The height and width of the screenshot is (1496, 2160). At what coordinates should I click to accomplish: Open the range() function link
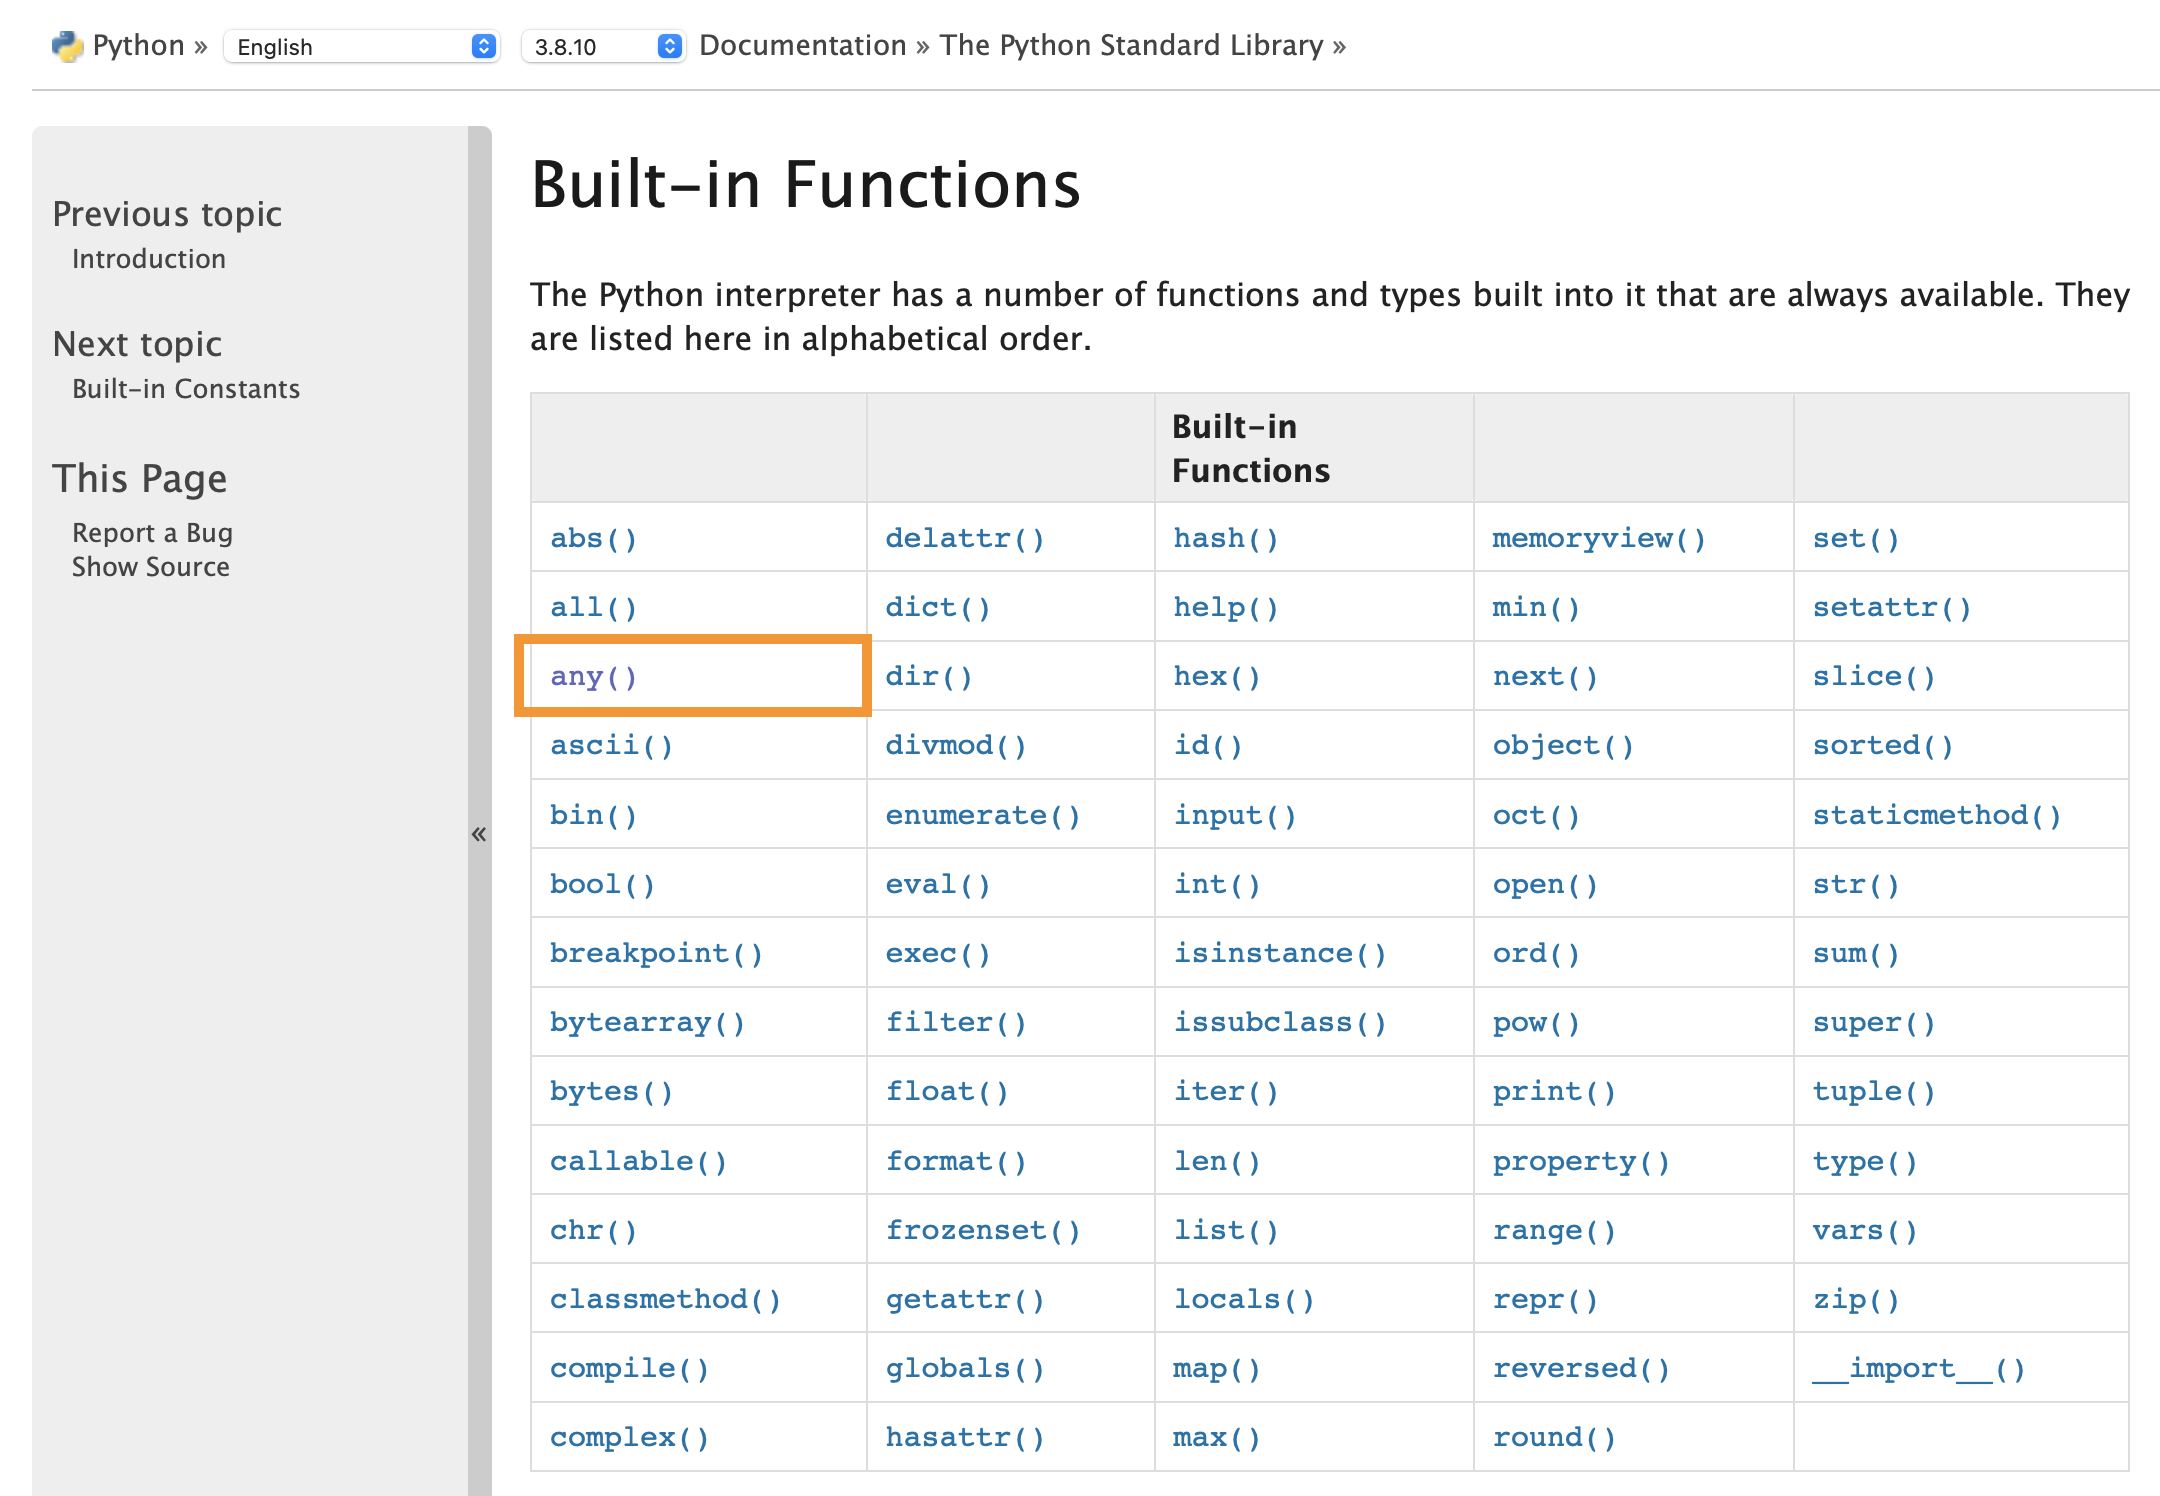tap(1554, 1230)
